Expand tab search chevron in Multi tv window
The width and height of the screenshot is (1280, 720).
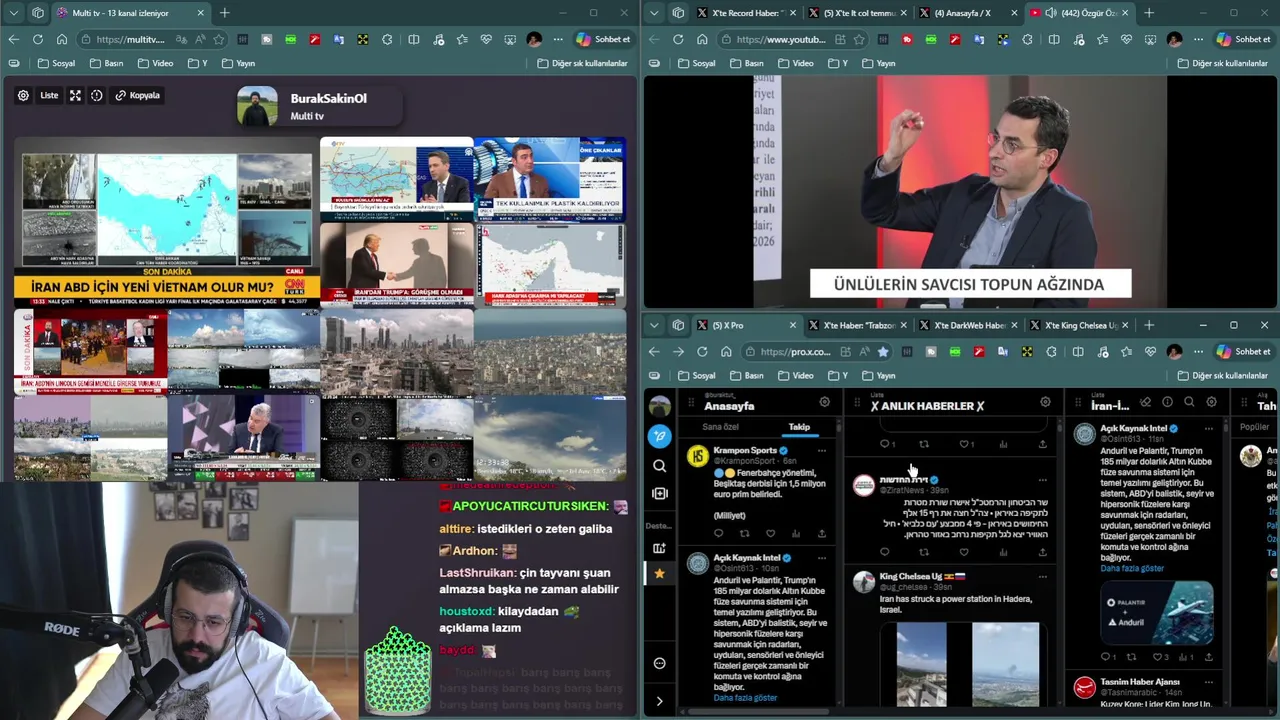(x=14, y=13)
